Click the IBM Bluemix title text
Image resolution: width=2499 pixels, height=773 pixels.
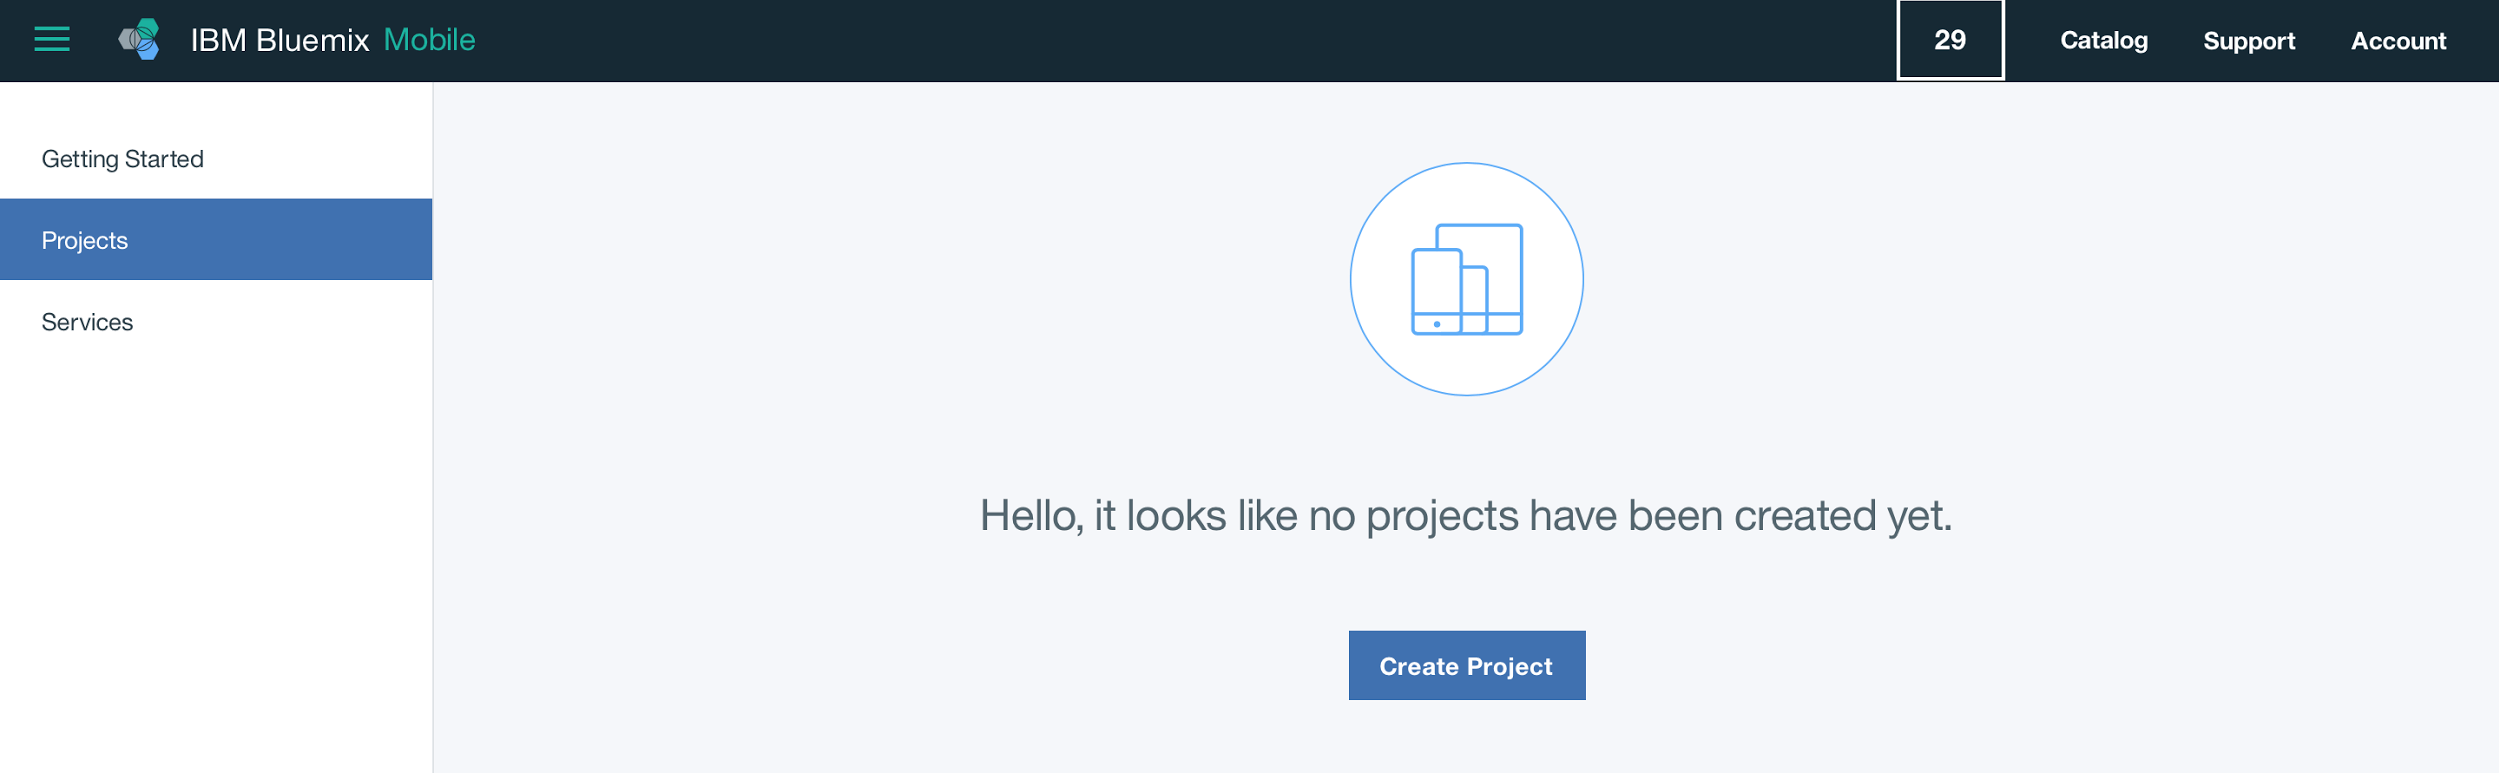click(280, 40)
